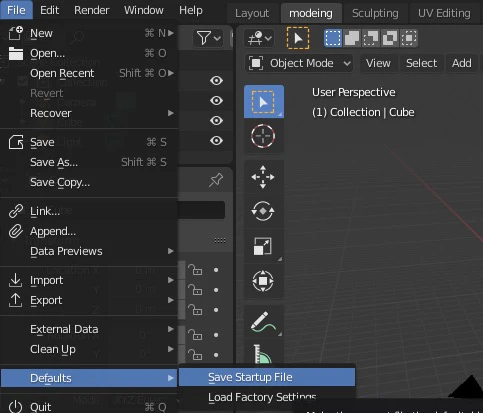Screen dimensions: 483x413
Task: Open the Object Mode dropdown
Action: (x=299, y=63)
